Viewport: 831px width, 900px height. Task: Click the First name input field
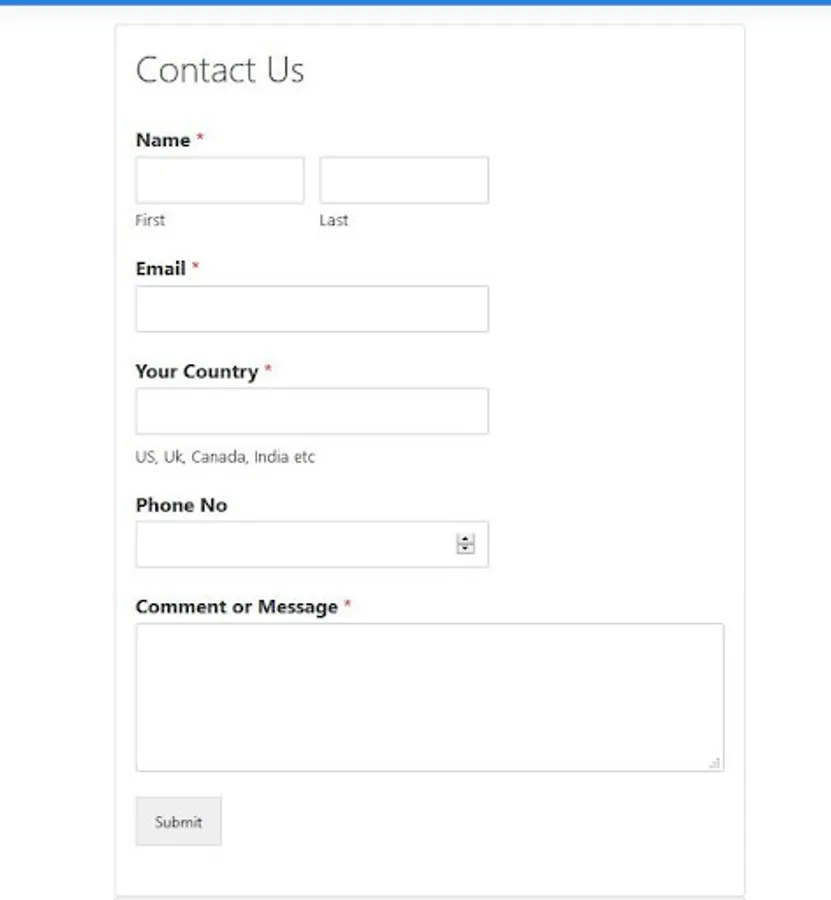pos(220,180)
